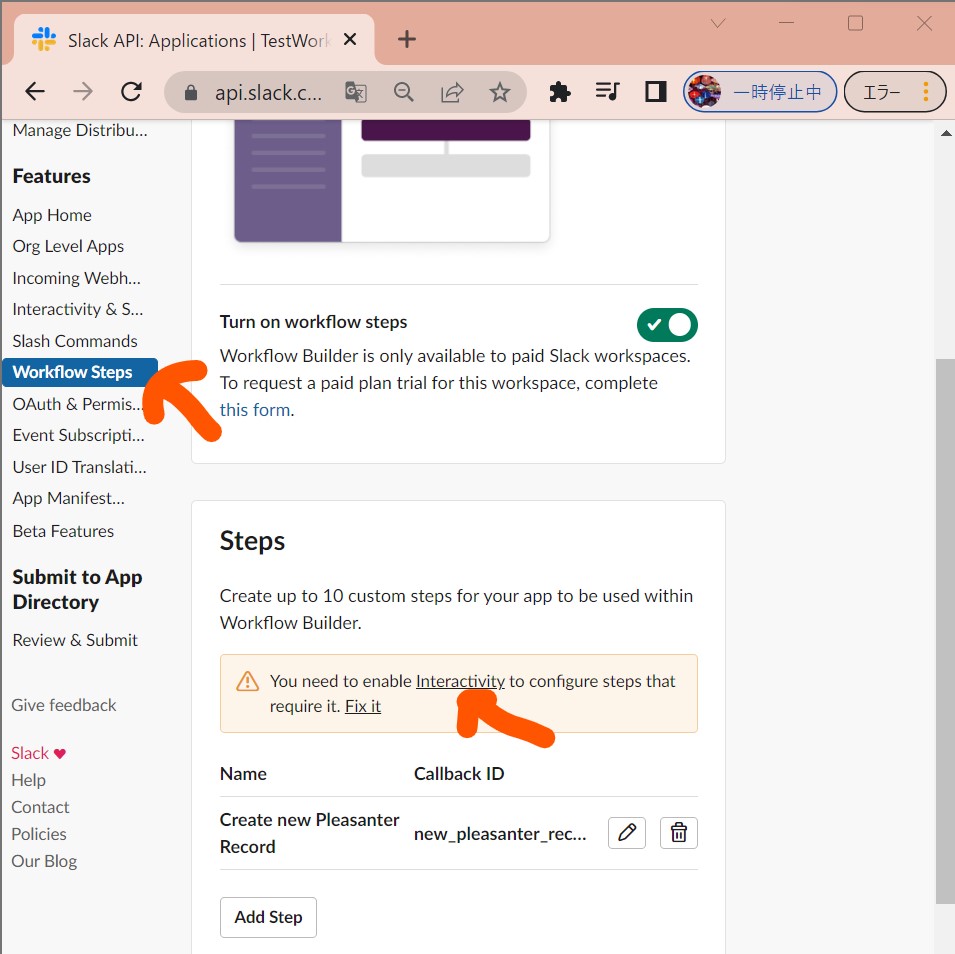Open Manage Distribution in the sidebar
This screenshot has height=954, width=955.
coord(80,130)
